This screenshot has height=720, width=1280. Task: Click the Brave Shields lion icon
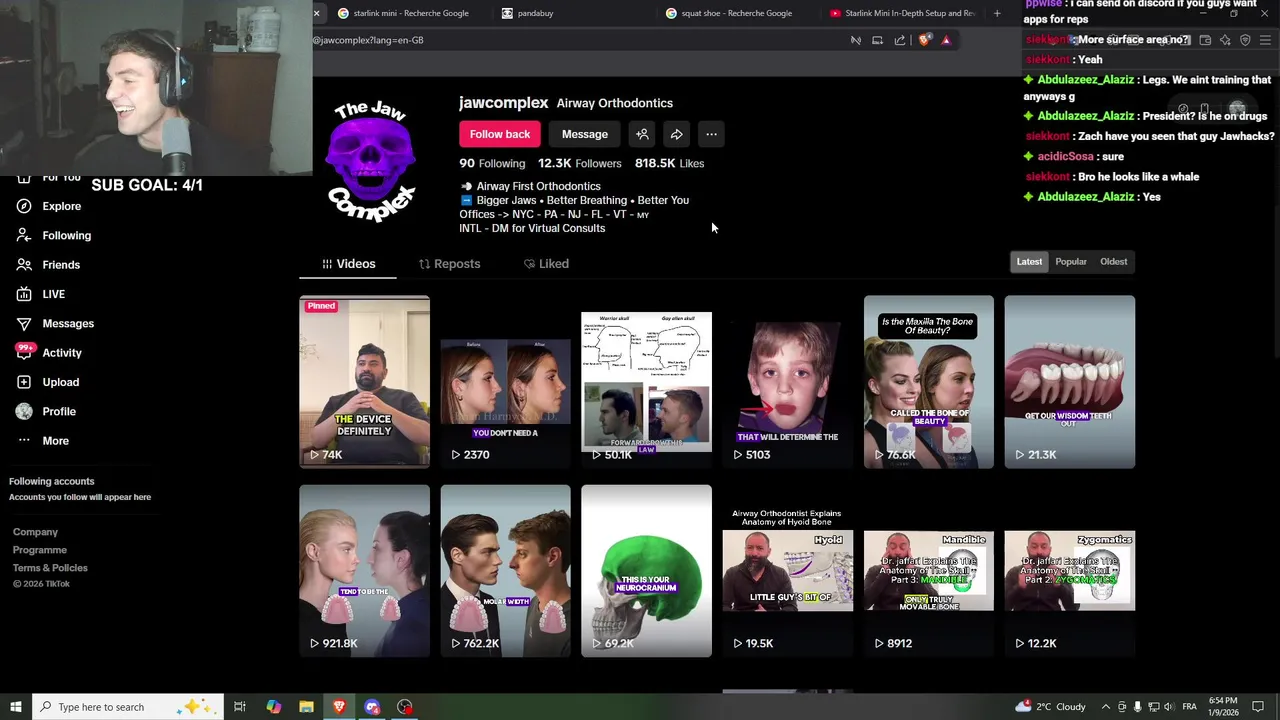924,40
